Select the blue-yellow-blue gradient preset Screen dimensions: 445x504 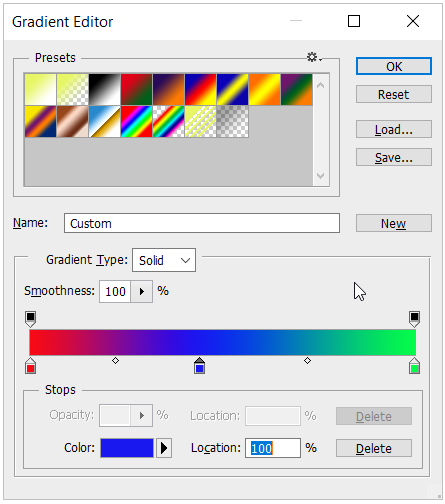point(233,89)
